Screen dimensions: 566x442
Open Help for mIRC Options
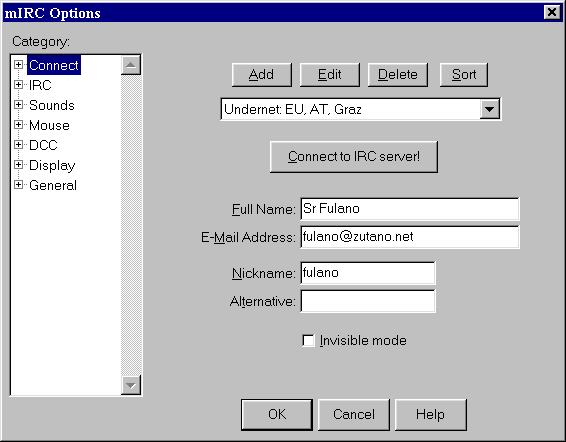[431, 415]
